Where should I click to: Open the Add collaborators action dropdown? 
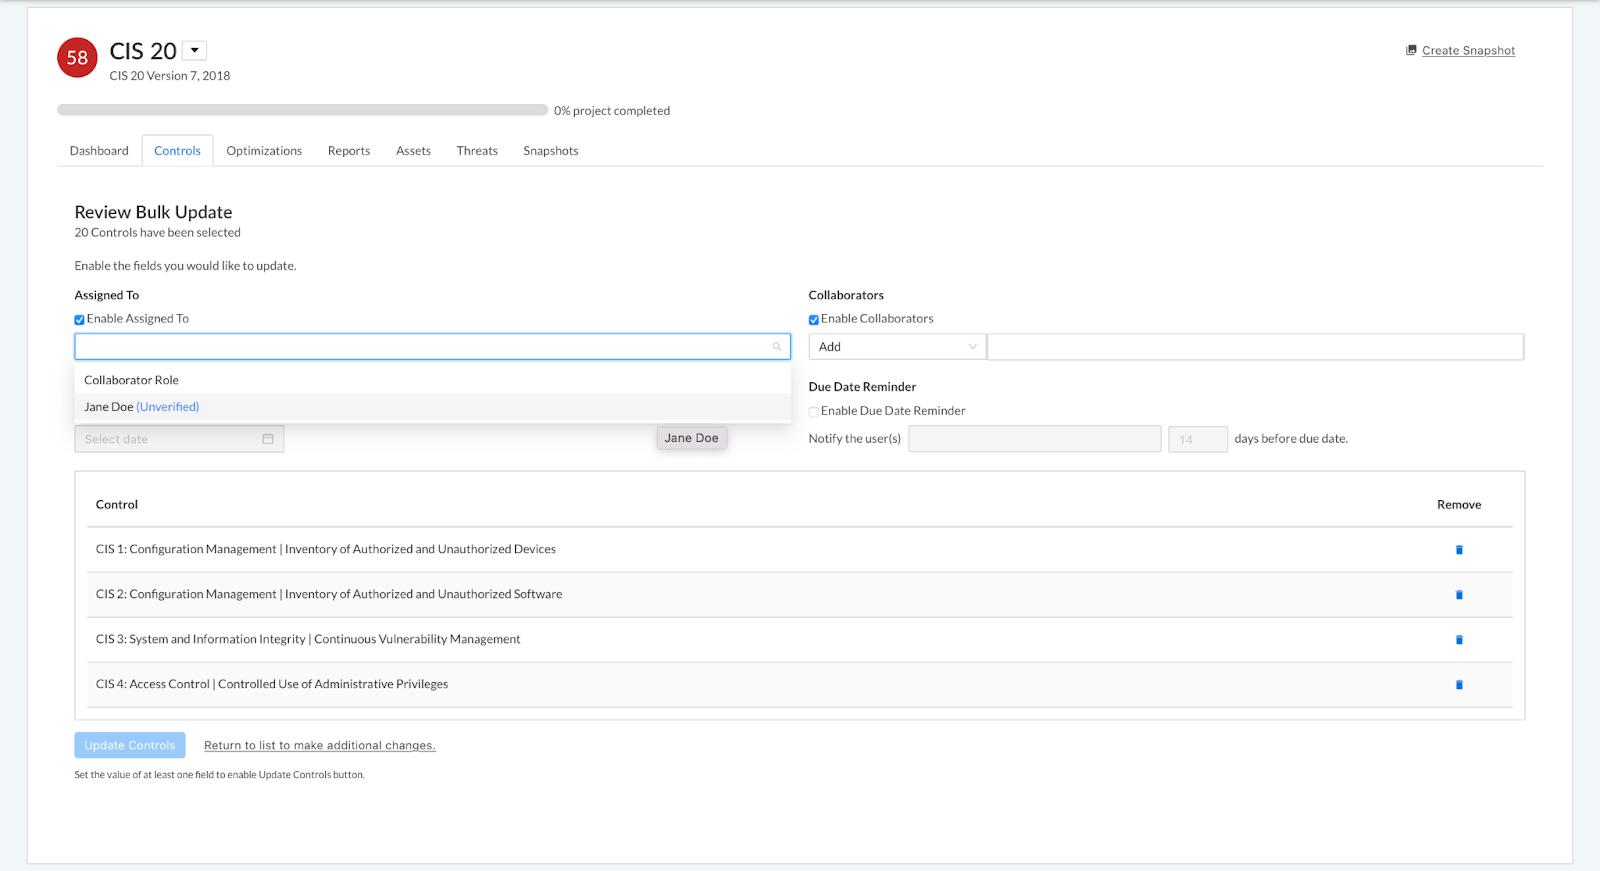pos(897,347)
